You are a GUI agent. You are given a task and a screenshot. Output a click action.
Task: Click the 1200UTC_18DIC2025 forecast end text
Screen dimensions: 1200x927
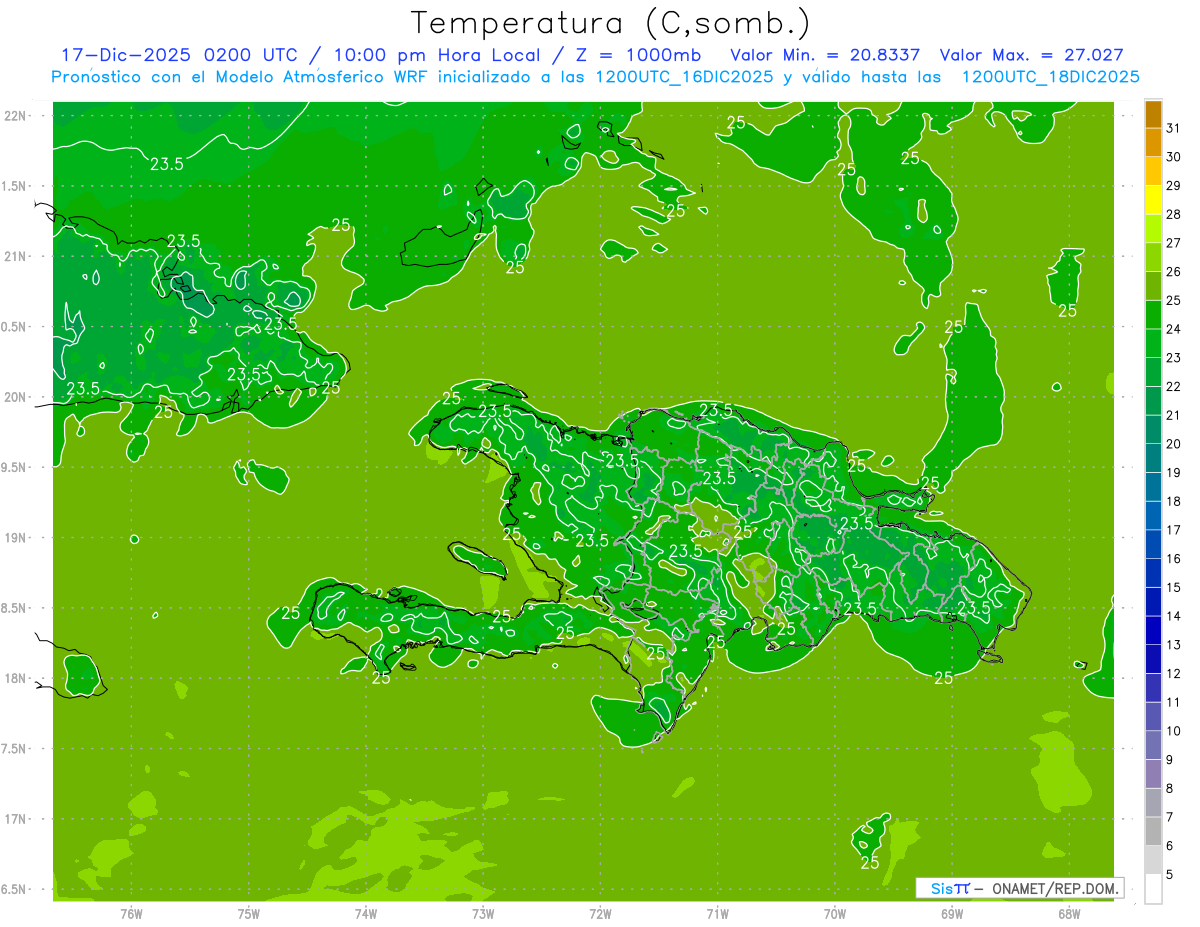1051,77
